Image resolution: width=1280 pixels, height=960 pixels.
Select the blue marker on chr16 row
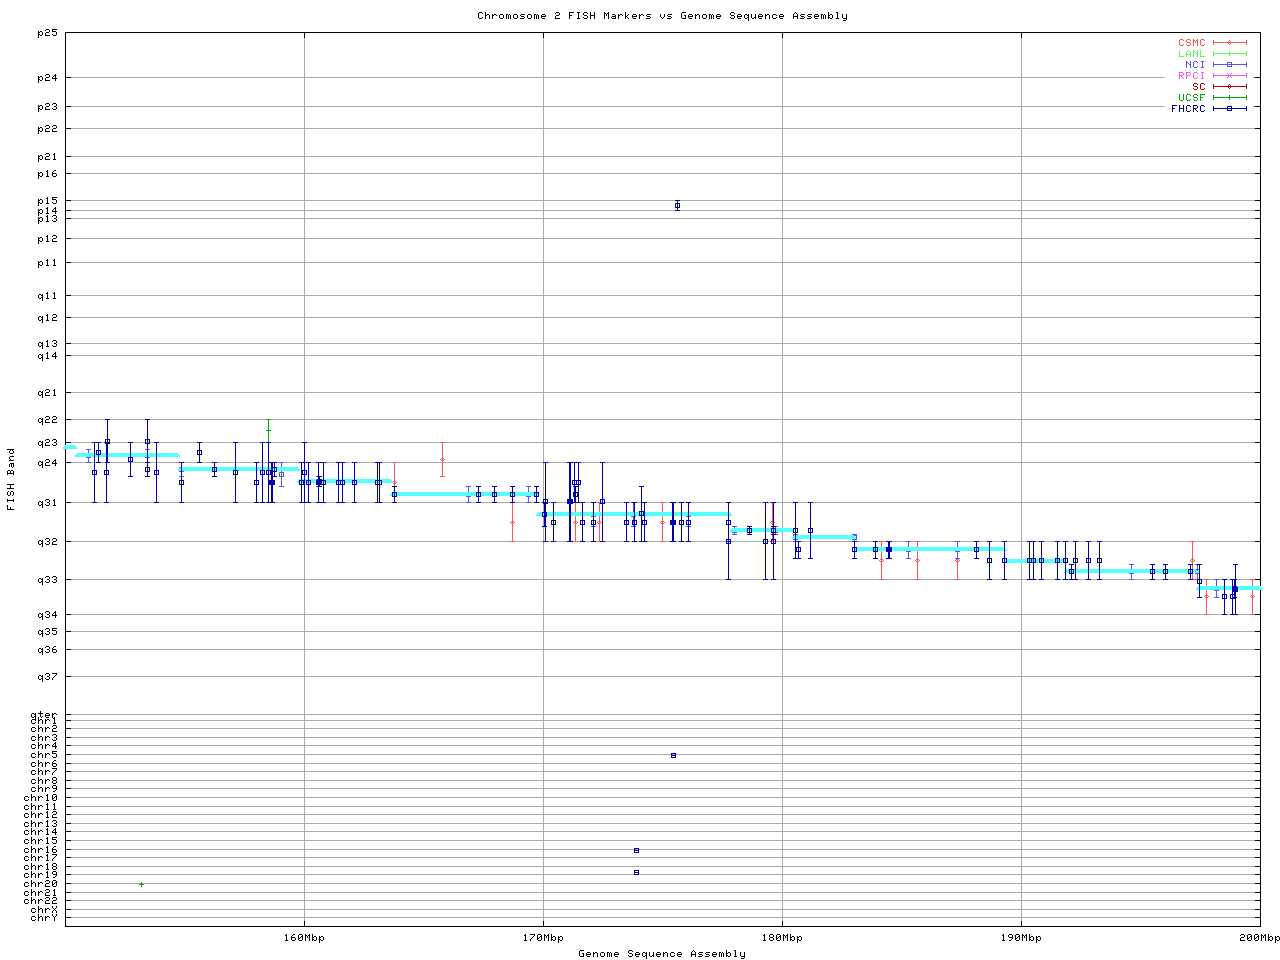click(x=636, y=850)
